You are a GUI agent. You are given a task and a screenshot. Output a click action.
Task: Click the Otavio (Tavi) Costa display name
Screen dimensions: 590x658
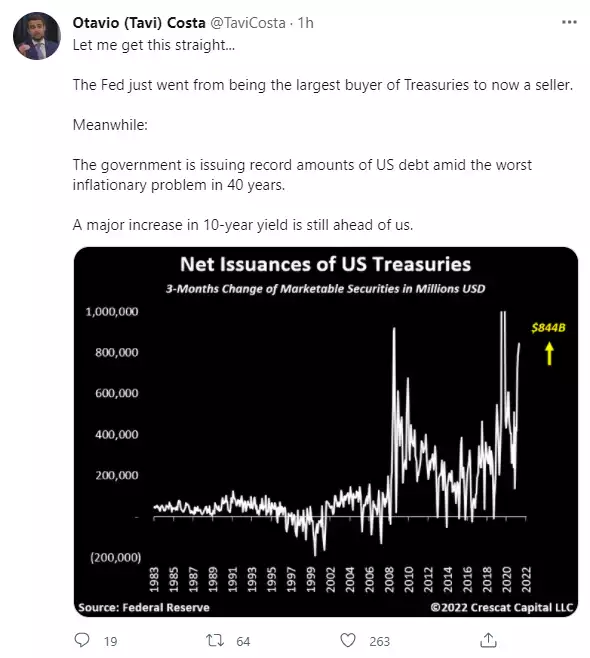pyautogui.click(x=139, y=23)
